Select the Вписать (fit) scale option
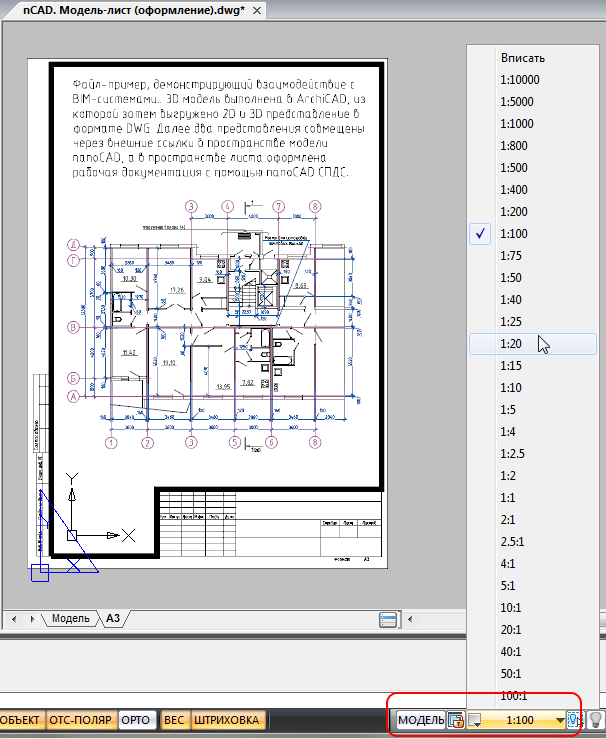The width and height of the screenshot is (606, 739). 532,58
